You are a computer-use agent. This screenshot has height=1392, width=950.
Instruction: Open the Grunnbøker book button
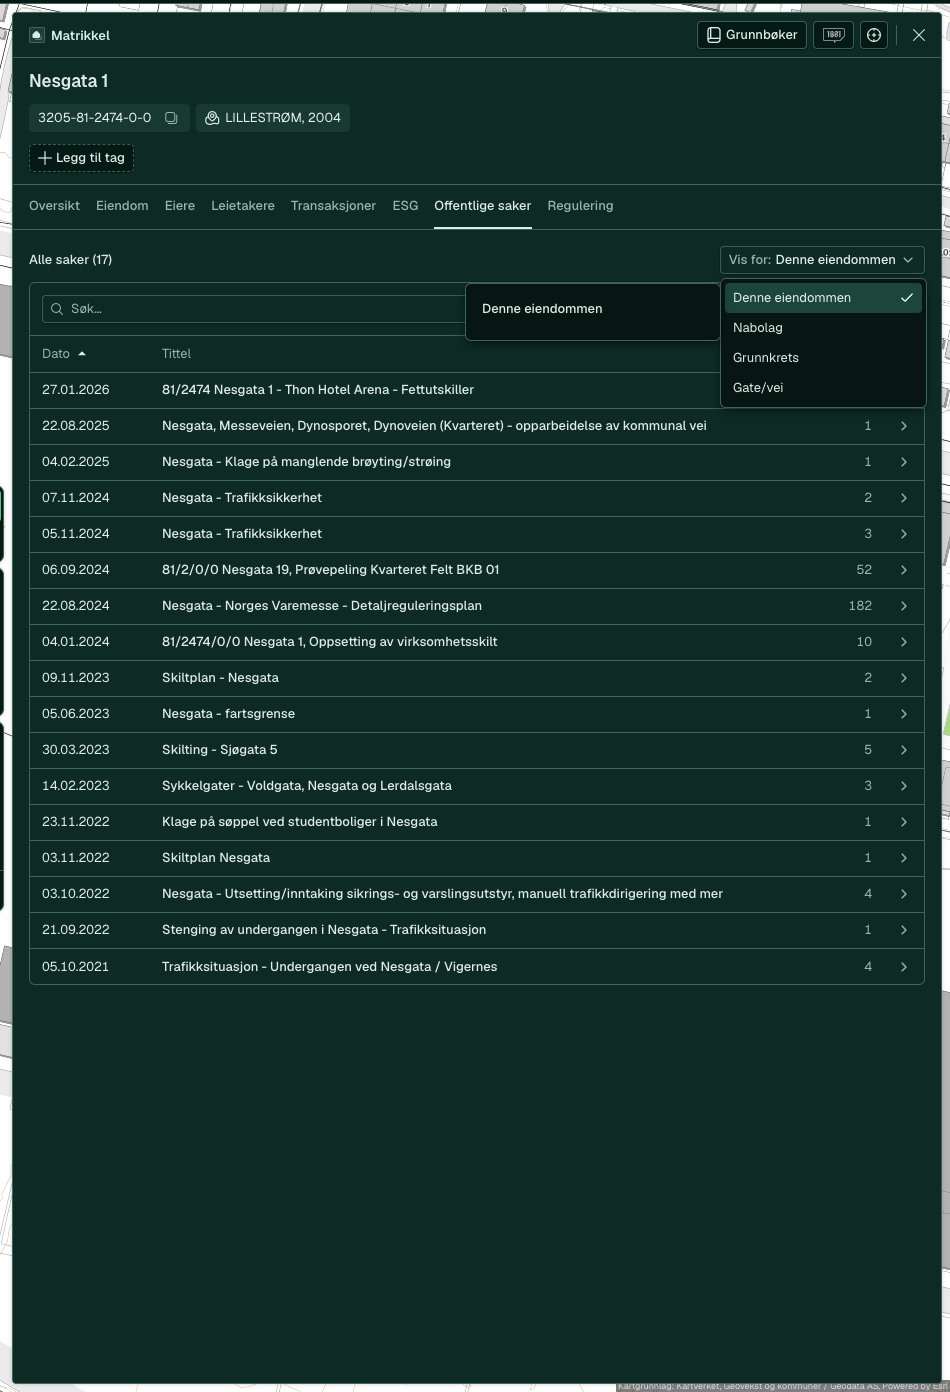point(752,35)
